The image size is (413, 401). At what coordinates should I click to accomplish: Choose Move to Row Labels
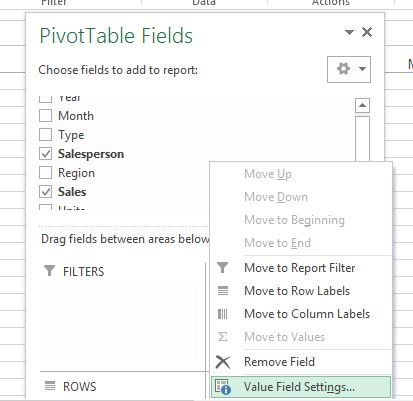coord(301,291)
